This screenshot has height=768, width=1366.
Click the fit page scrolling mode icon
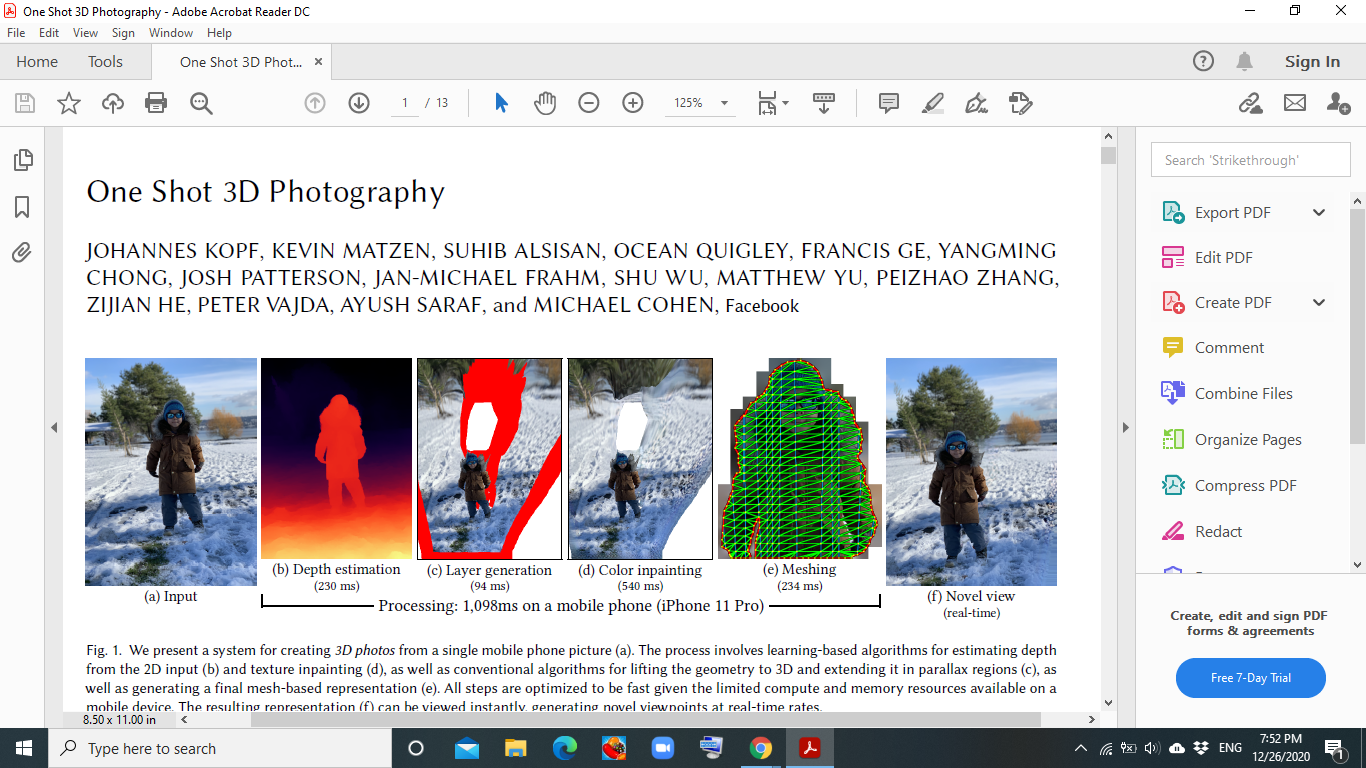(772, 103)
